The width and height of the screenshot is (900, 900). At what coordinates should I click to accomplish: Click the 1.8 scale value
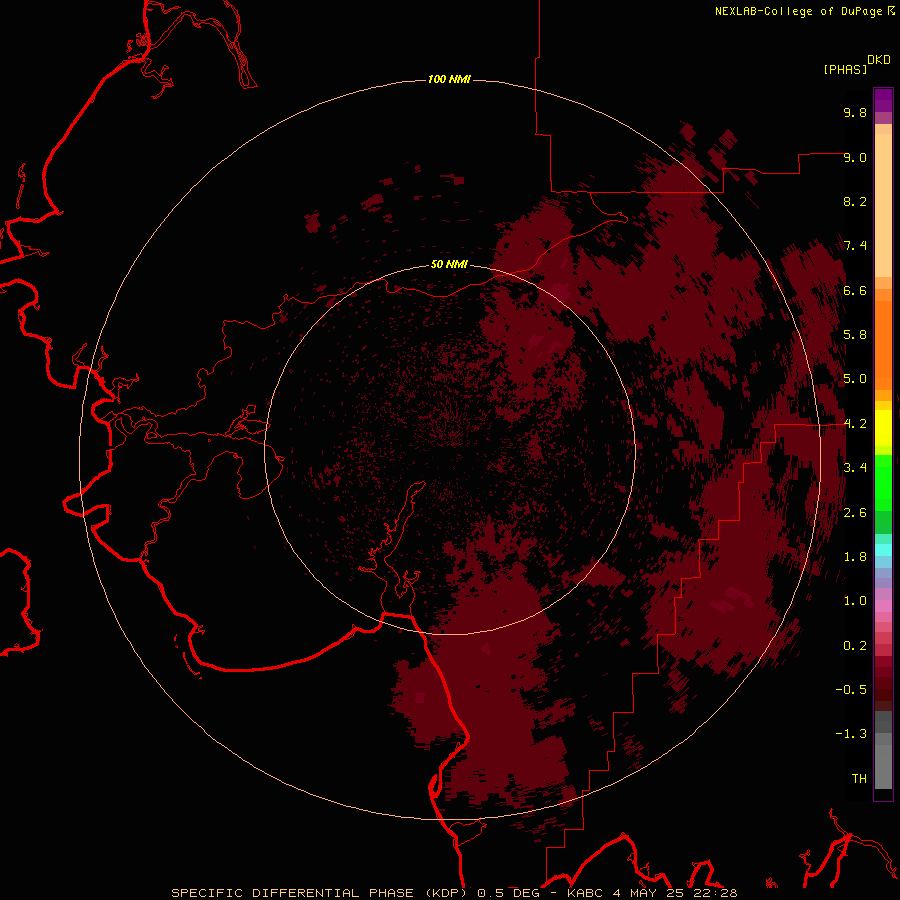(855, 557)
